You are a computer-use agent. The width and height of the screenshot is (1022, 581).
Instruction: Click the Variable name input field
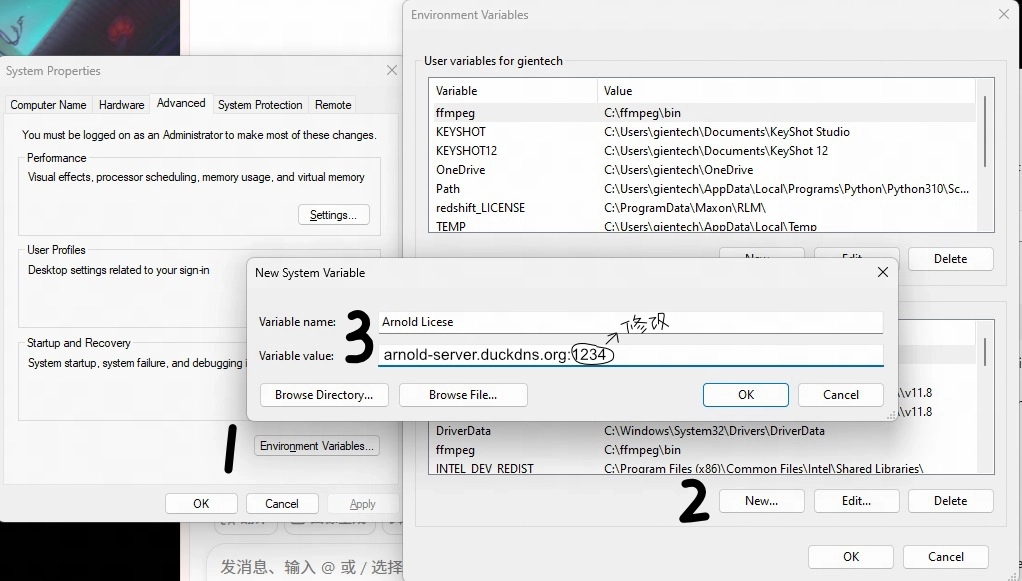(x=630, y=322)
